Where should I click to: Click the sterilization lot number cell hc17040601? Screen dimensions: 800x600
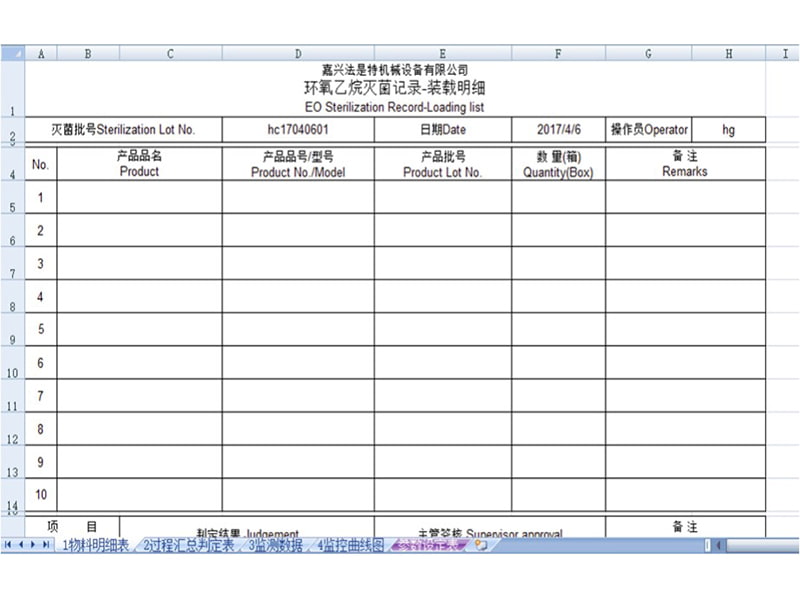click(298, 129)
